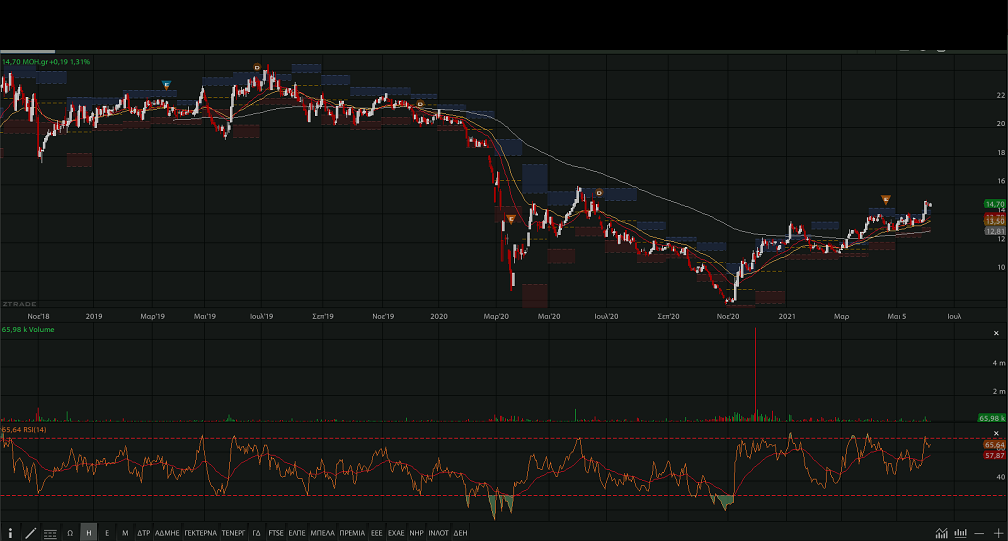1008x541 pixels.
Task: Switch to the M timeframe
Action: click(125, 534)
